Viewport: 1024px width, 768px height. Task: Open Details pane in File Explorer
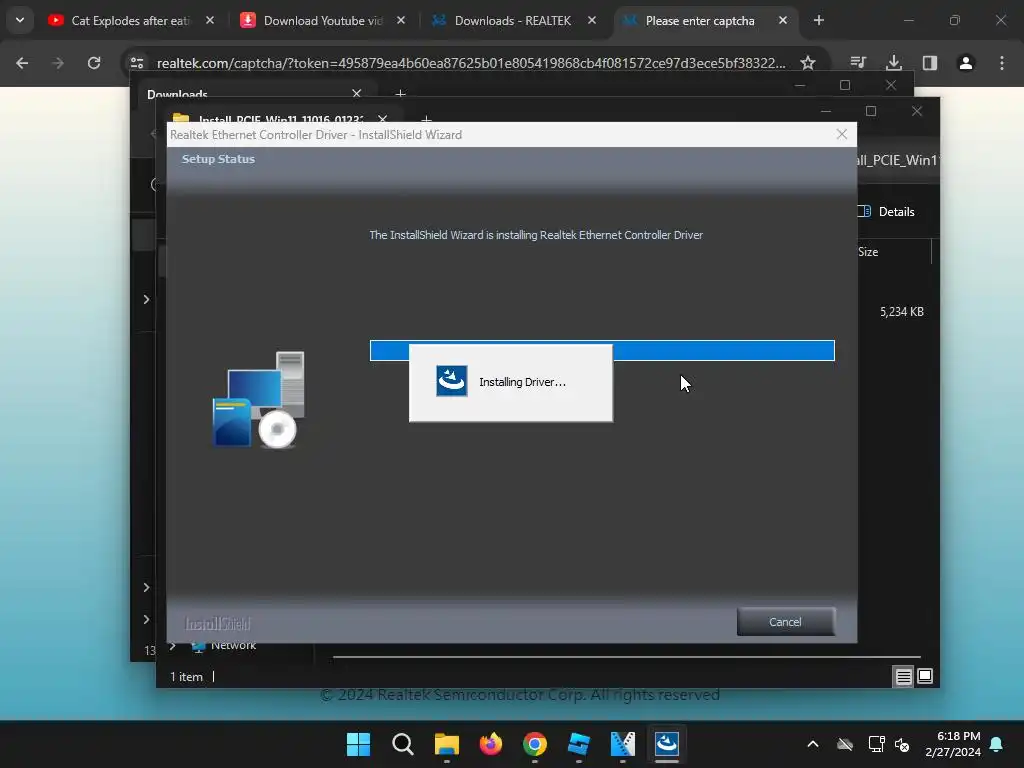pyautogui.click(x=889, y=212)
